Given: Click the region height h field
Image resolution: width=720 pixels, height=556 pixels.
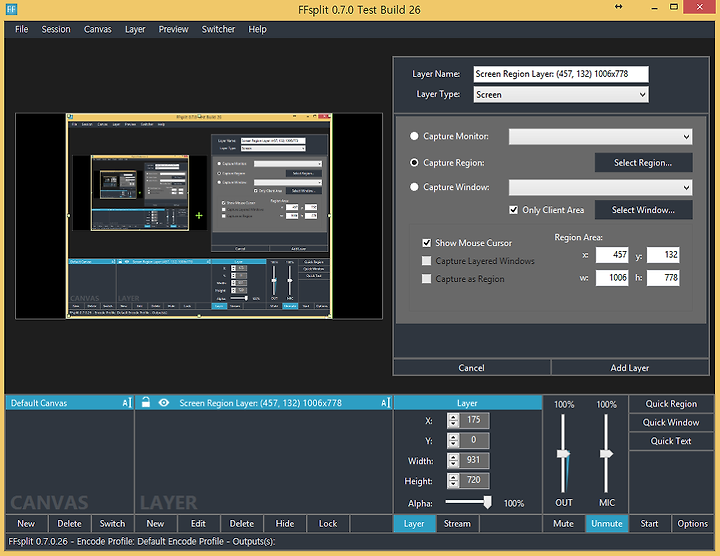Looking at the screenshot, I should (663, 278).
